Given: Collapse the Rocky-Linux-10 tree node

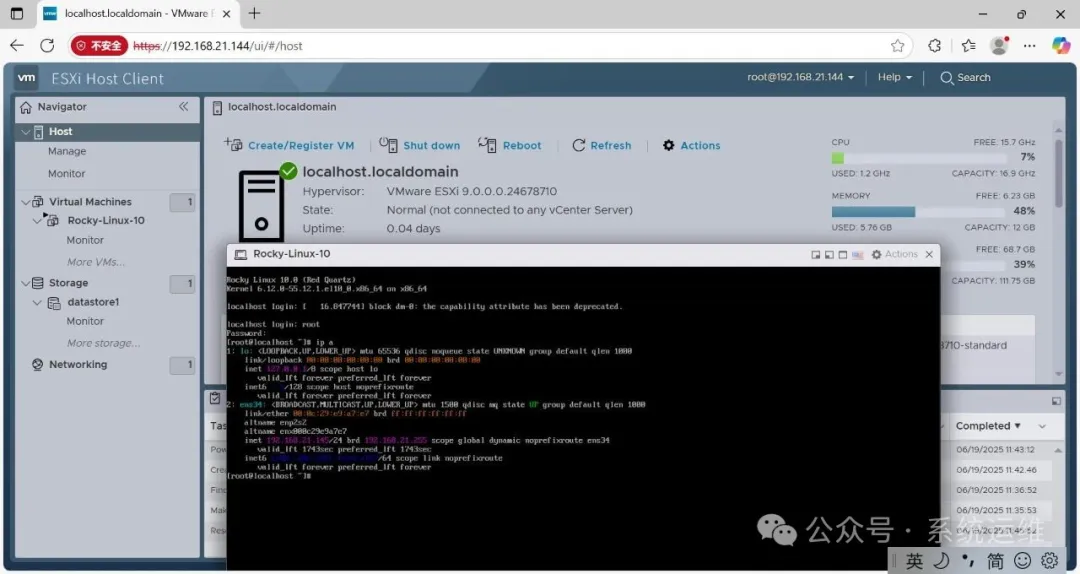Looking at the screenshot, I should pyautogui.click(x=37, y=221).
